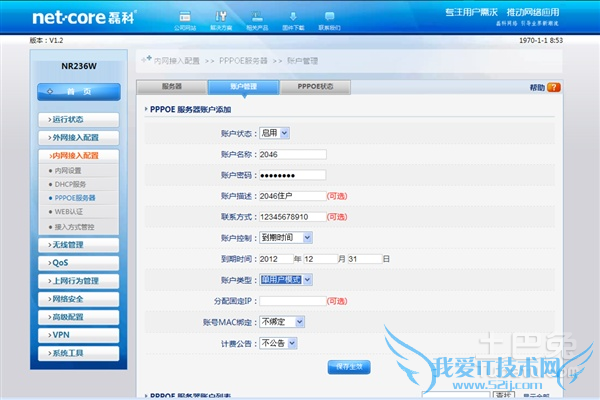Open the 账户控制 (到期时间) dropdown
The image size is (600, 400).
coord(286,238)
